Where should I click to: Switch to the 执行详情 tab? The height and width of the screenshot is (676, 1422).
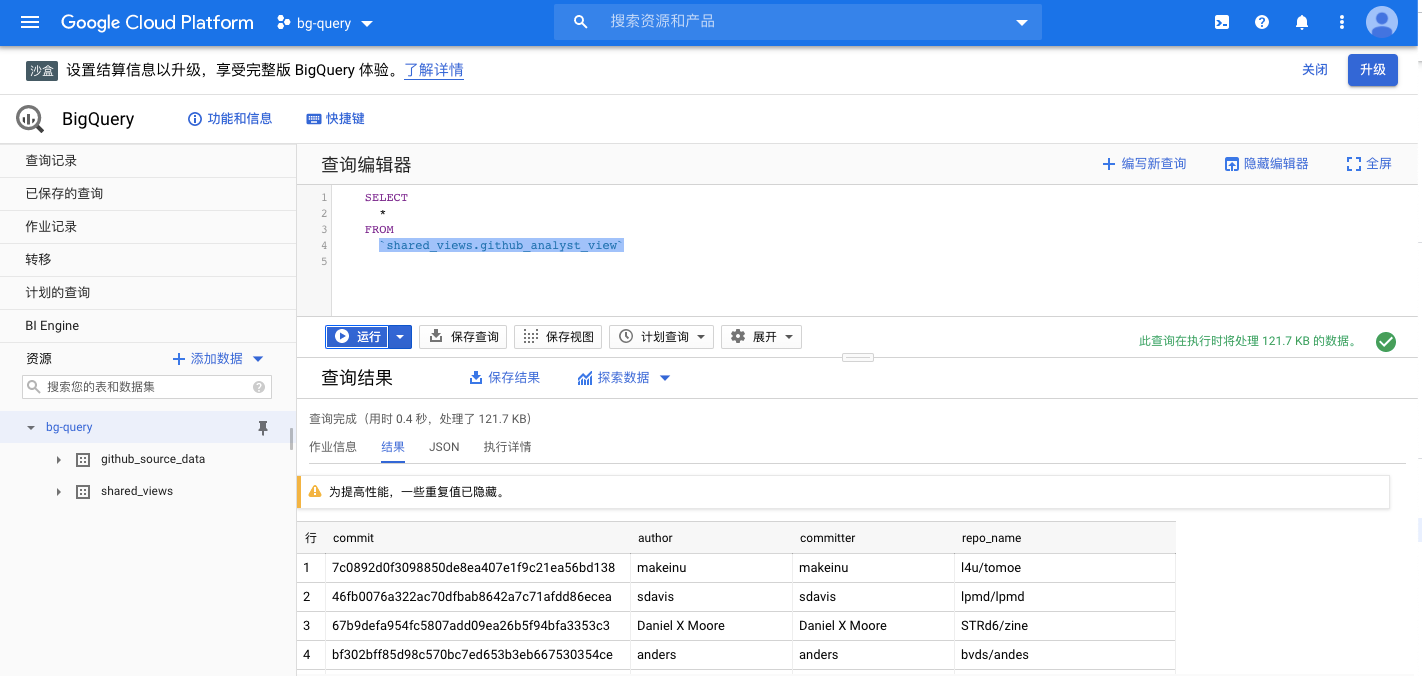click(507, 447)
